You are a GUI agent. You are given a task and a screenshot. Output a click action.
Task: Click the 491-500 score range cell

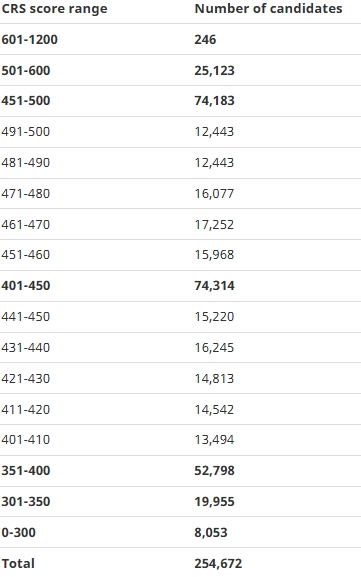click(x=25, y=131)
